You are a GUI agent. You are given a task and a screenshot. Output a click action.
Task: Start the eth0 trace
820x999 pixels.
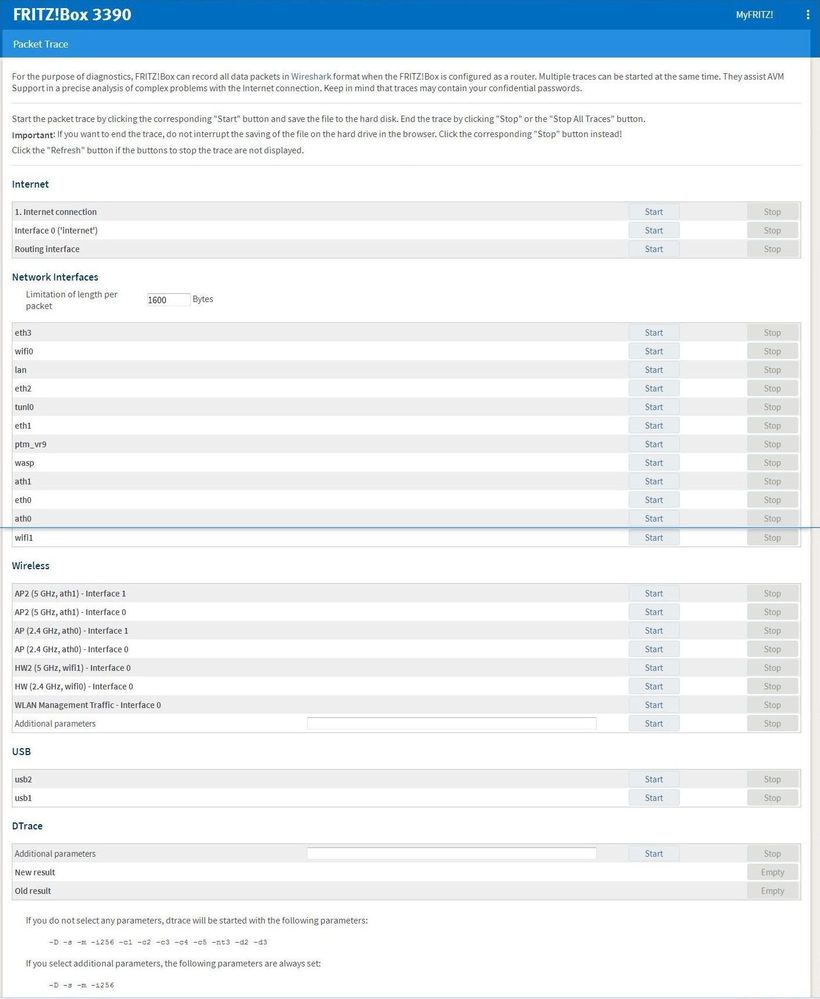pos(654,500)
